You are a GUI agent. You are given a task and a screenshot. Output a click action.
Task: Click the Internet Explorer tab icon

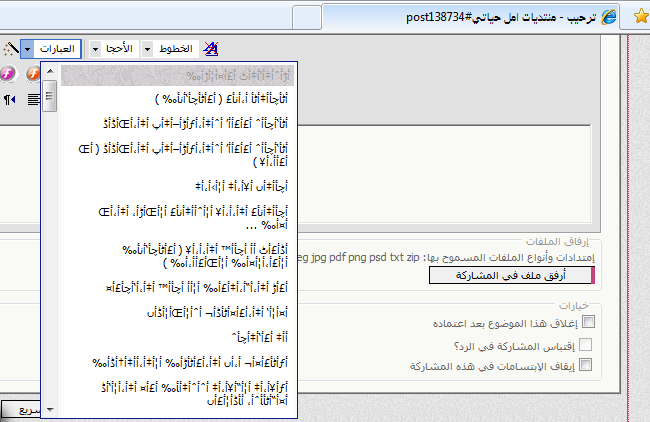tap(606, 17)
